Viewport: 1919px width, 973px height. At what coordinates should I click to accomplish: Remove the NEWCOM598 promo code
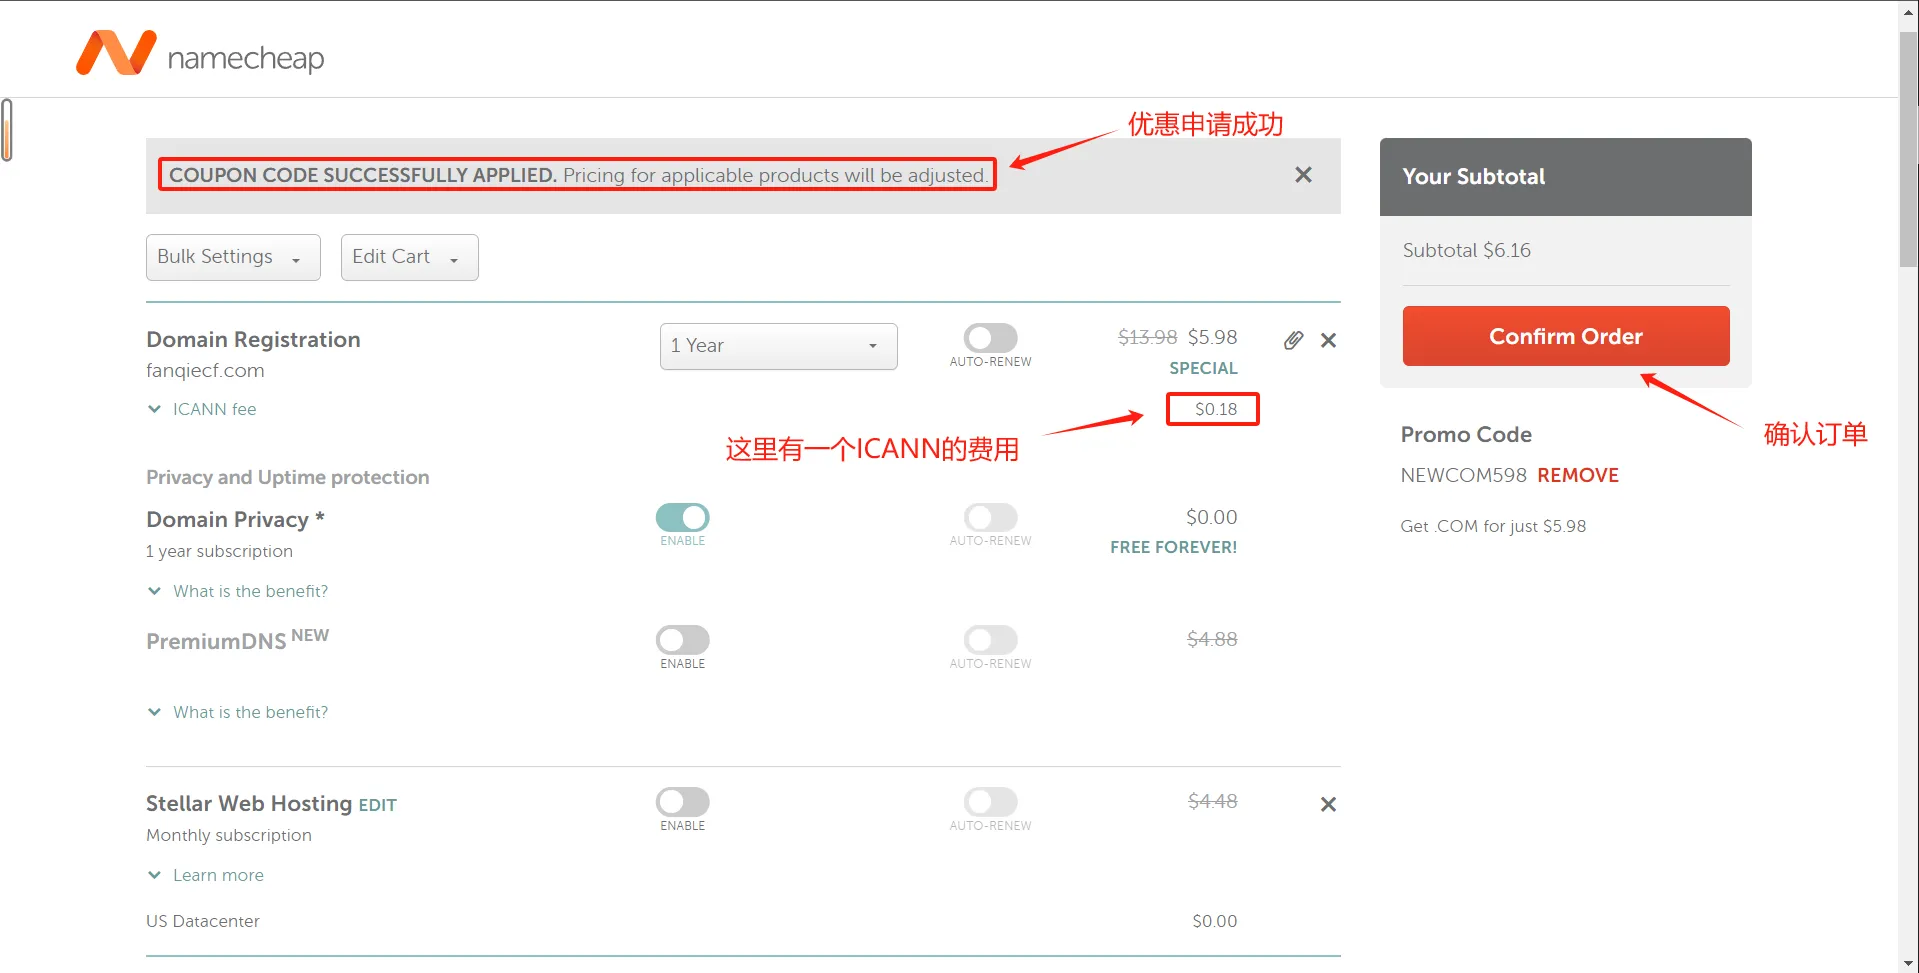(x=1577, y=475)
